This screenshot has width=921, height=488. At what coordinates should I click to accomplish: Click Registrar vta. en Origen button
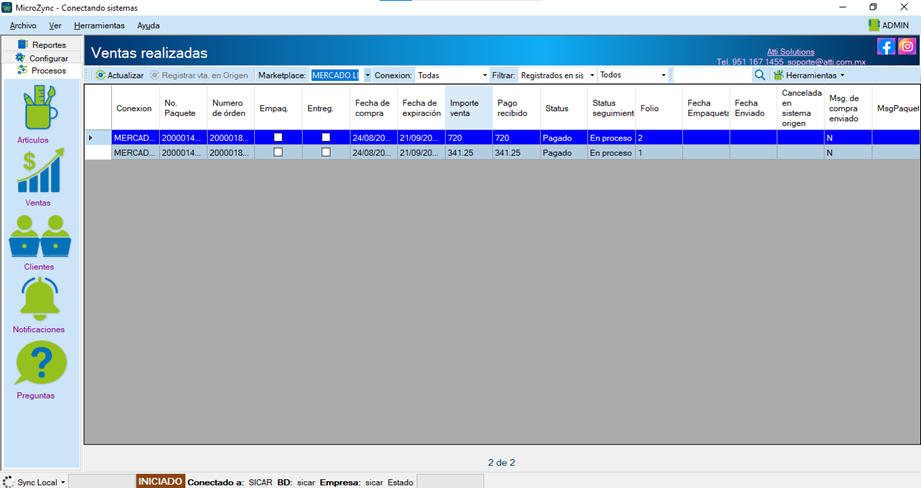coord(199,75)
